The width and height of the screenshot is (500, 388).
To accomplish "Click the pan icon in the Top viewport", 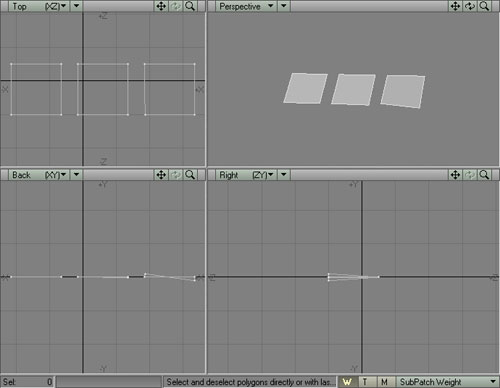I will (x=161, y=6).
